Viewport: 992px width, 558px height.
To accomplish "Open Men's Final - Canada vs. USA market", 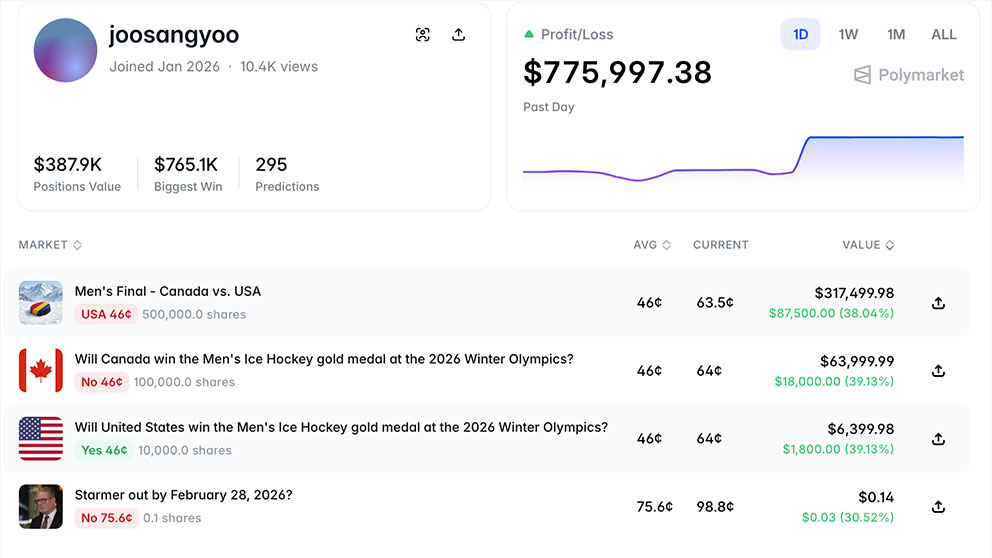I will coord(168,291).
